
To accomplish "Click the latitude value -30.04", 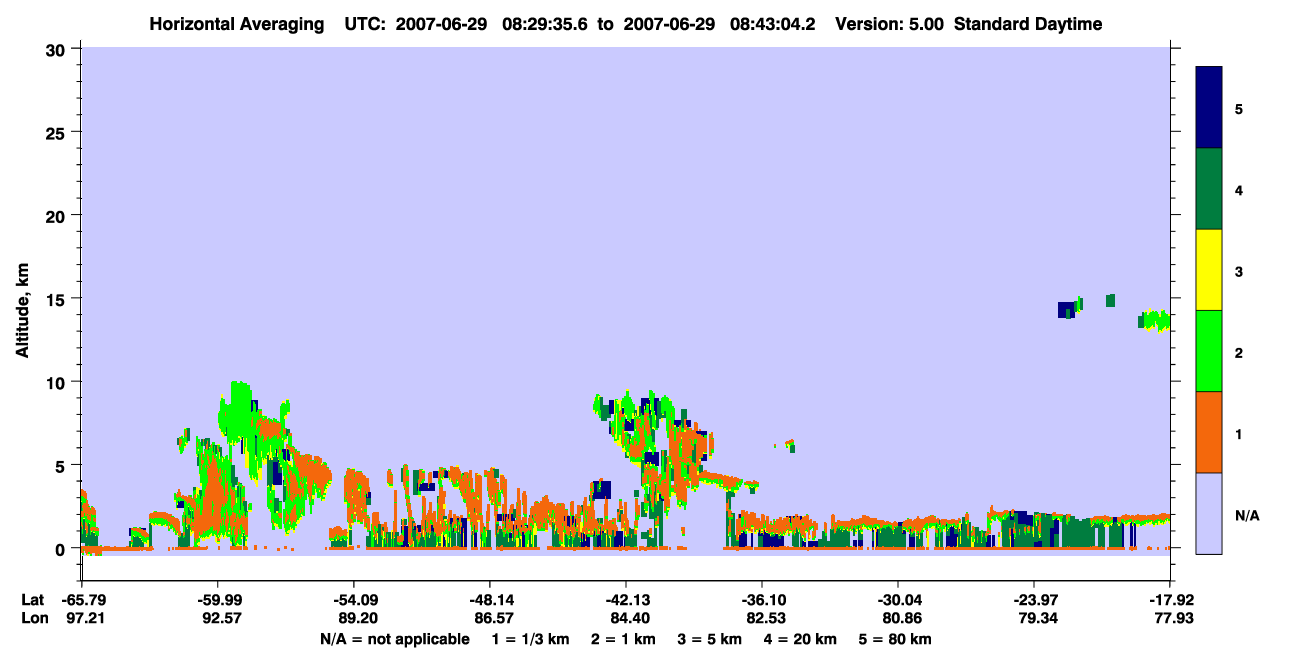I will click(x=898, y=600).
